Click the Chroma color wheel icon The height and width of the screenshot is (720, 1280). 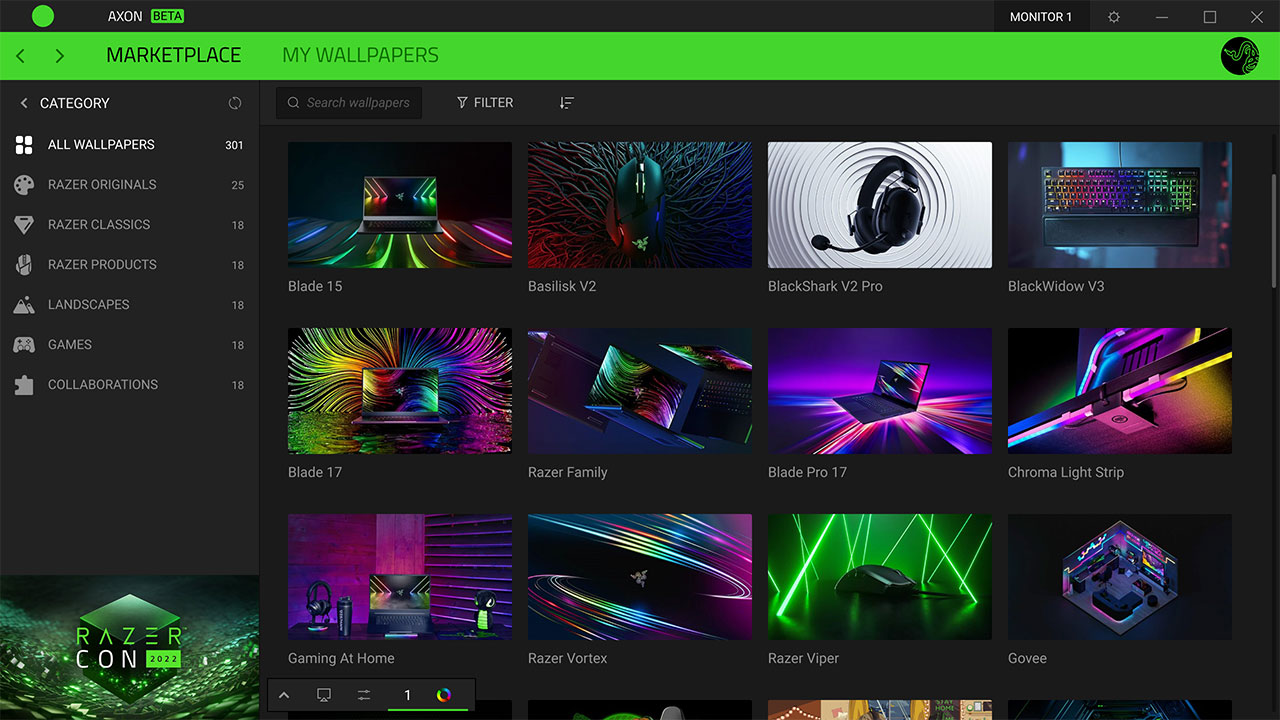(x=445, y=695)
